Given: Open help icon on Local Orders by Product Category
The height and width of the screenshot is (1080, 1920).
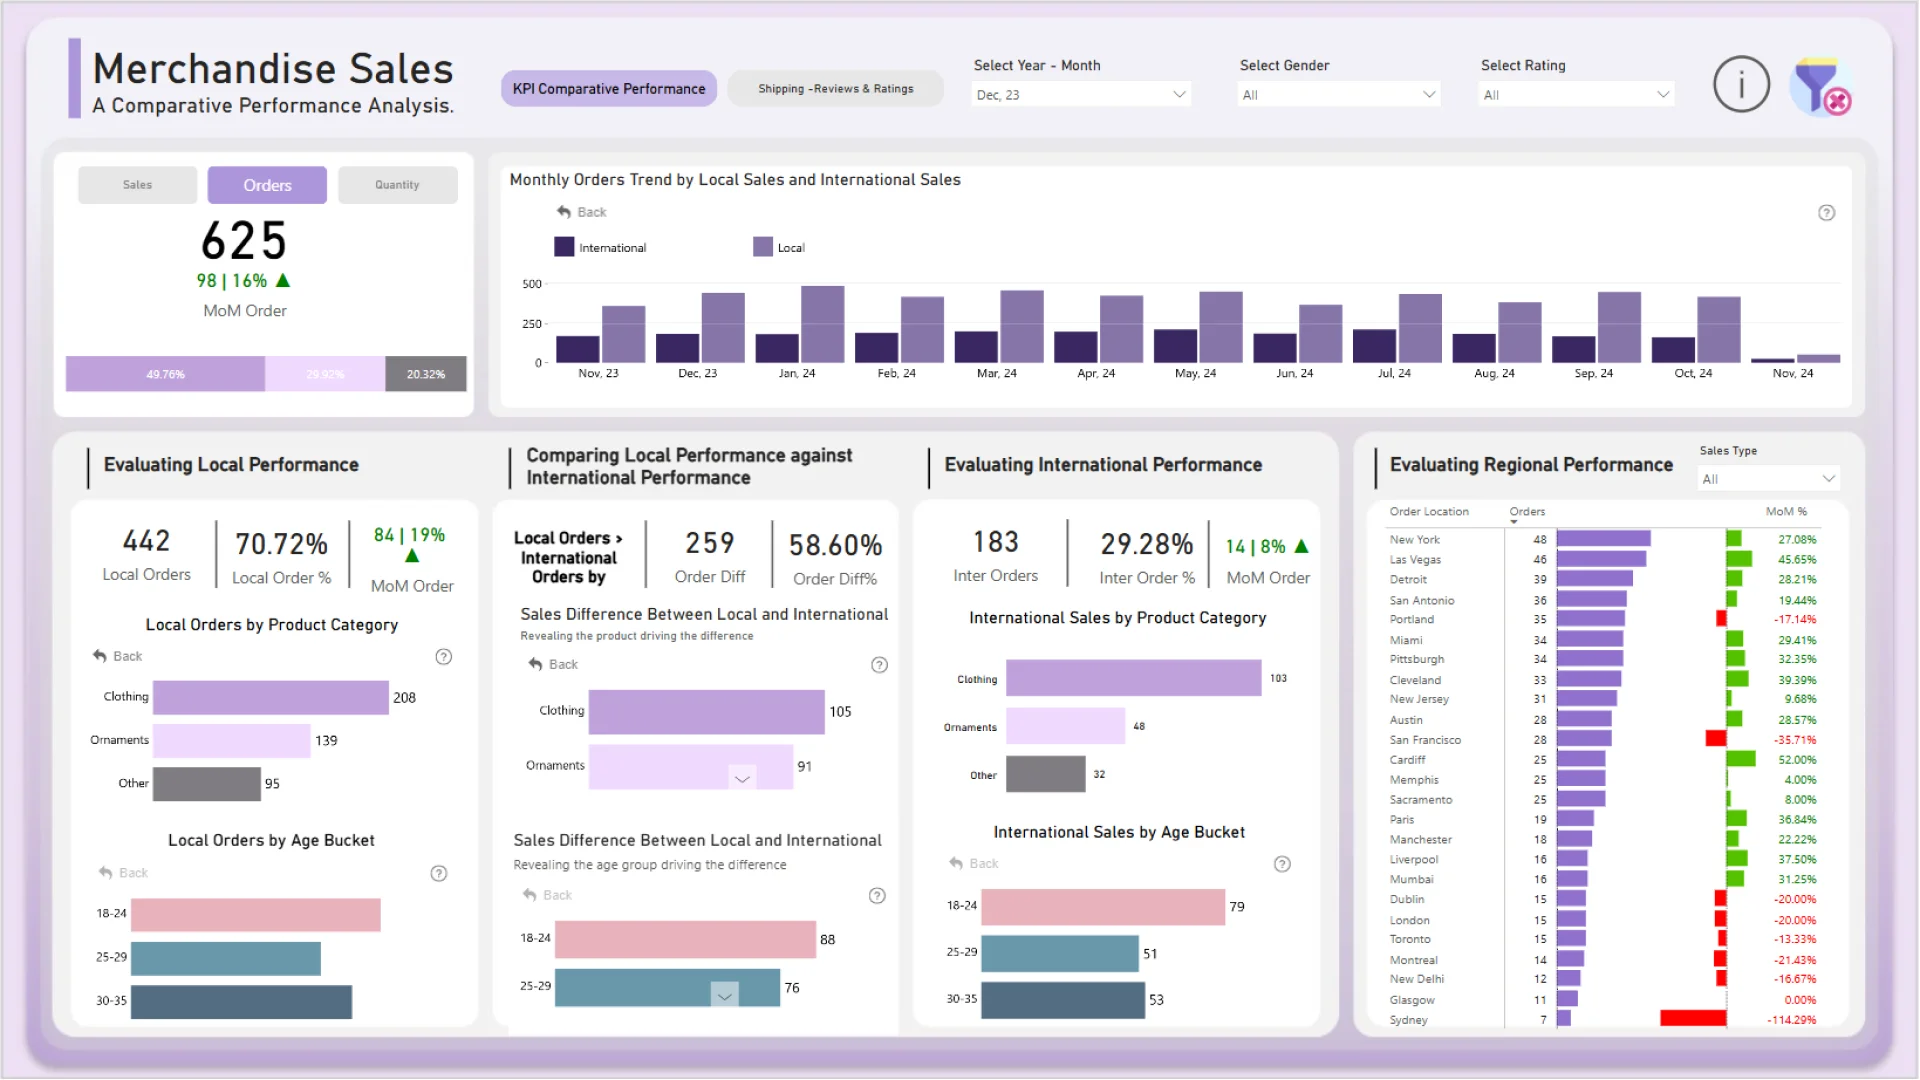Looking at the screenshot, I should coord(444,657).
